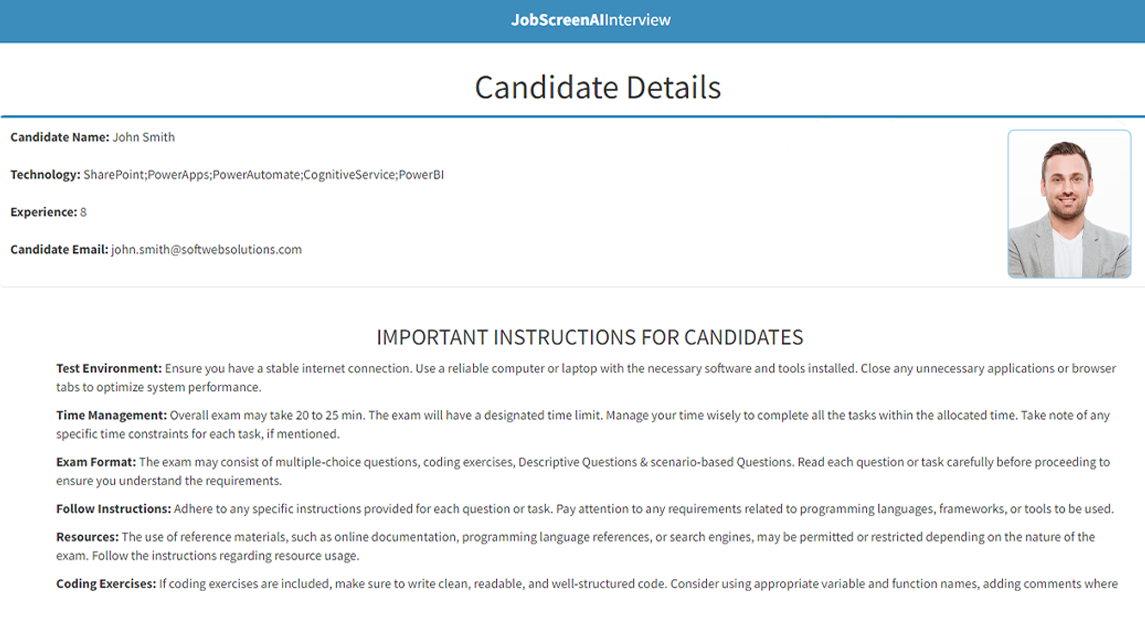
Task: Click the Coding Exercises instruction label
Action: pyautogui.click(x=106, y=584)
